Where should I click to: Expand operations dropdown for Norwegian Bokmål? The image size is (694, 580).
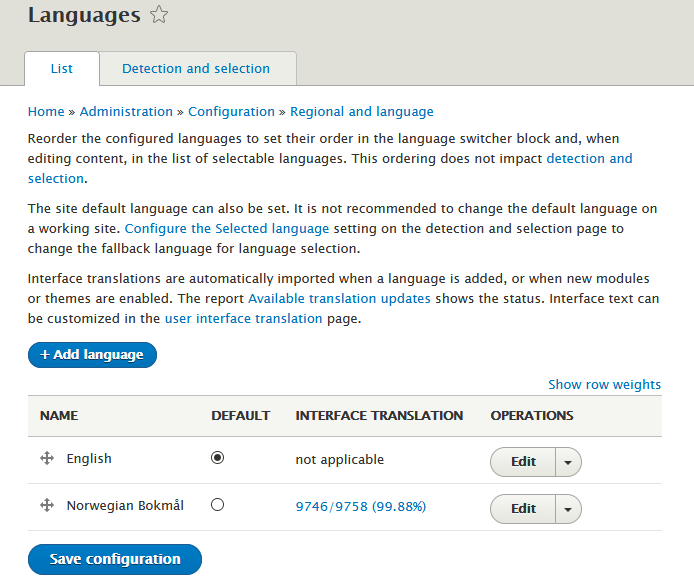pyautogui.click(x=568, y=509)
